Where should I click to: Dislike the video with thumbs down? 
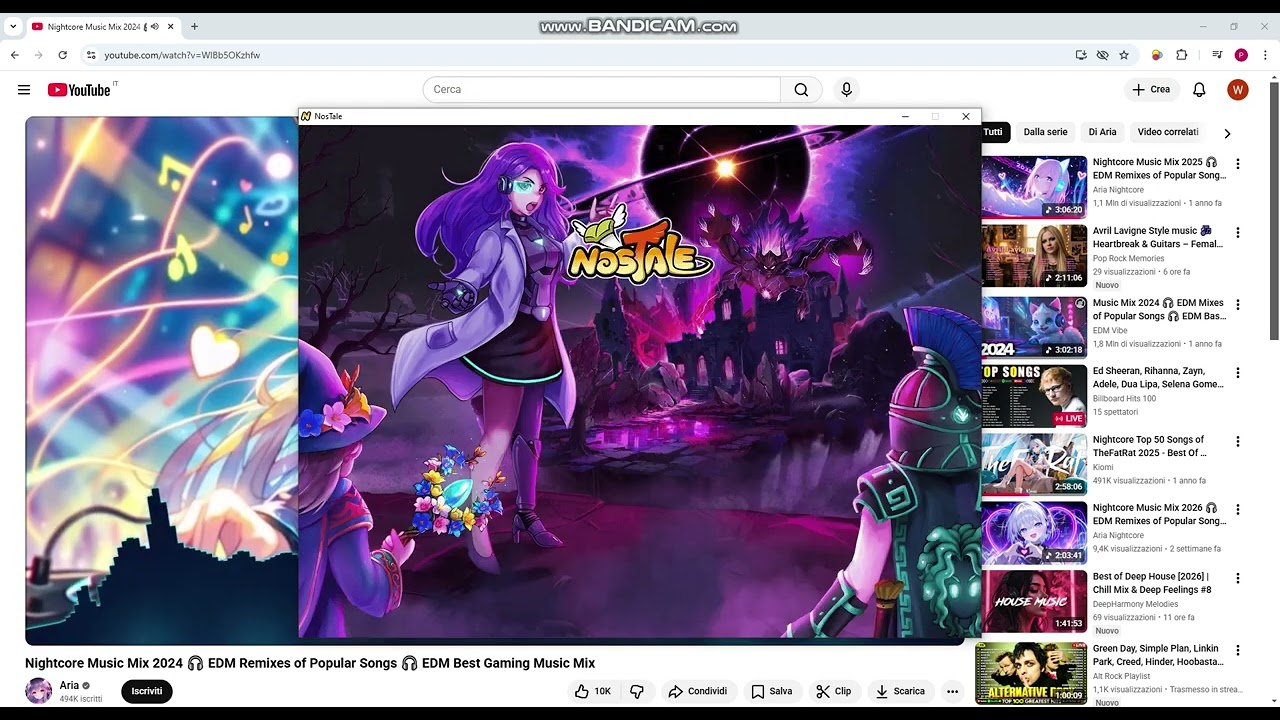(x=637, y=691)
